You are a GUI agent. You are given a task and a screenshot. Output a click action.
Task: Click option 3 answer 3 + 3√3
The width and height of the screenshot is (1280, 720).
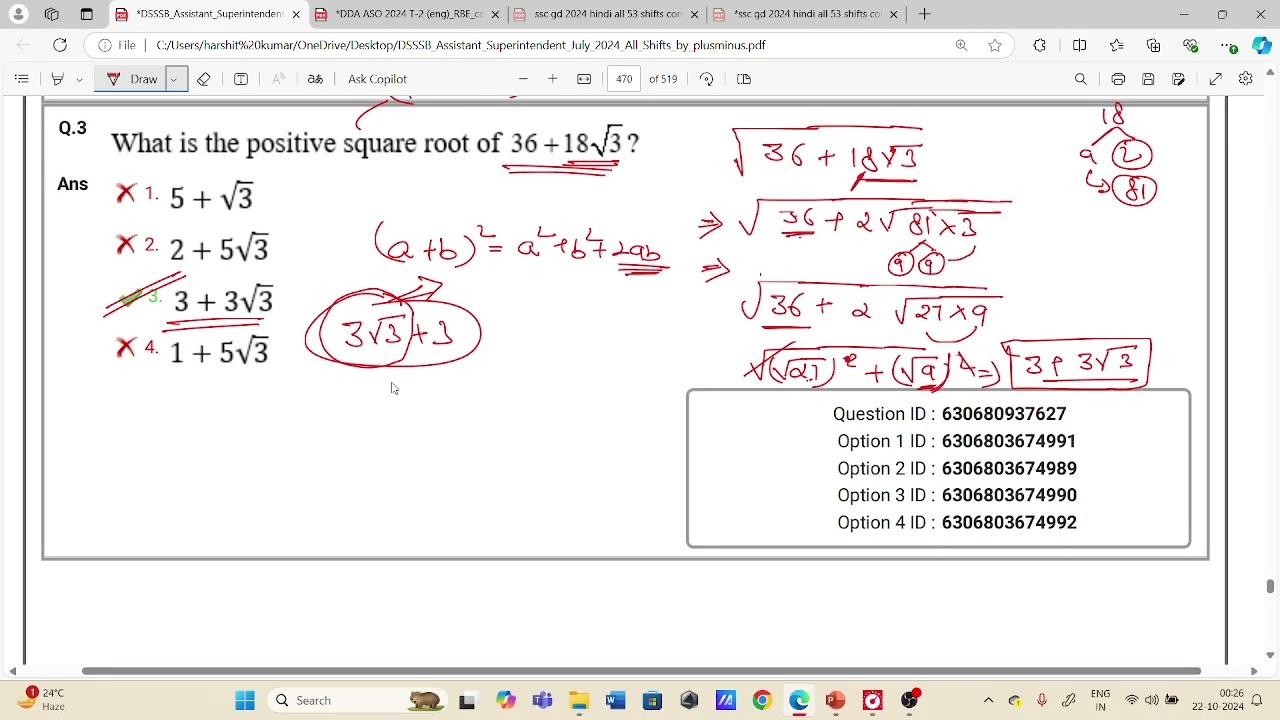[223, 300]
